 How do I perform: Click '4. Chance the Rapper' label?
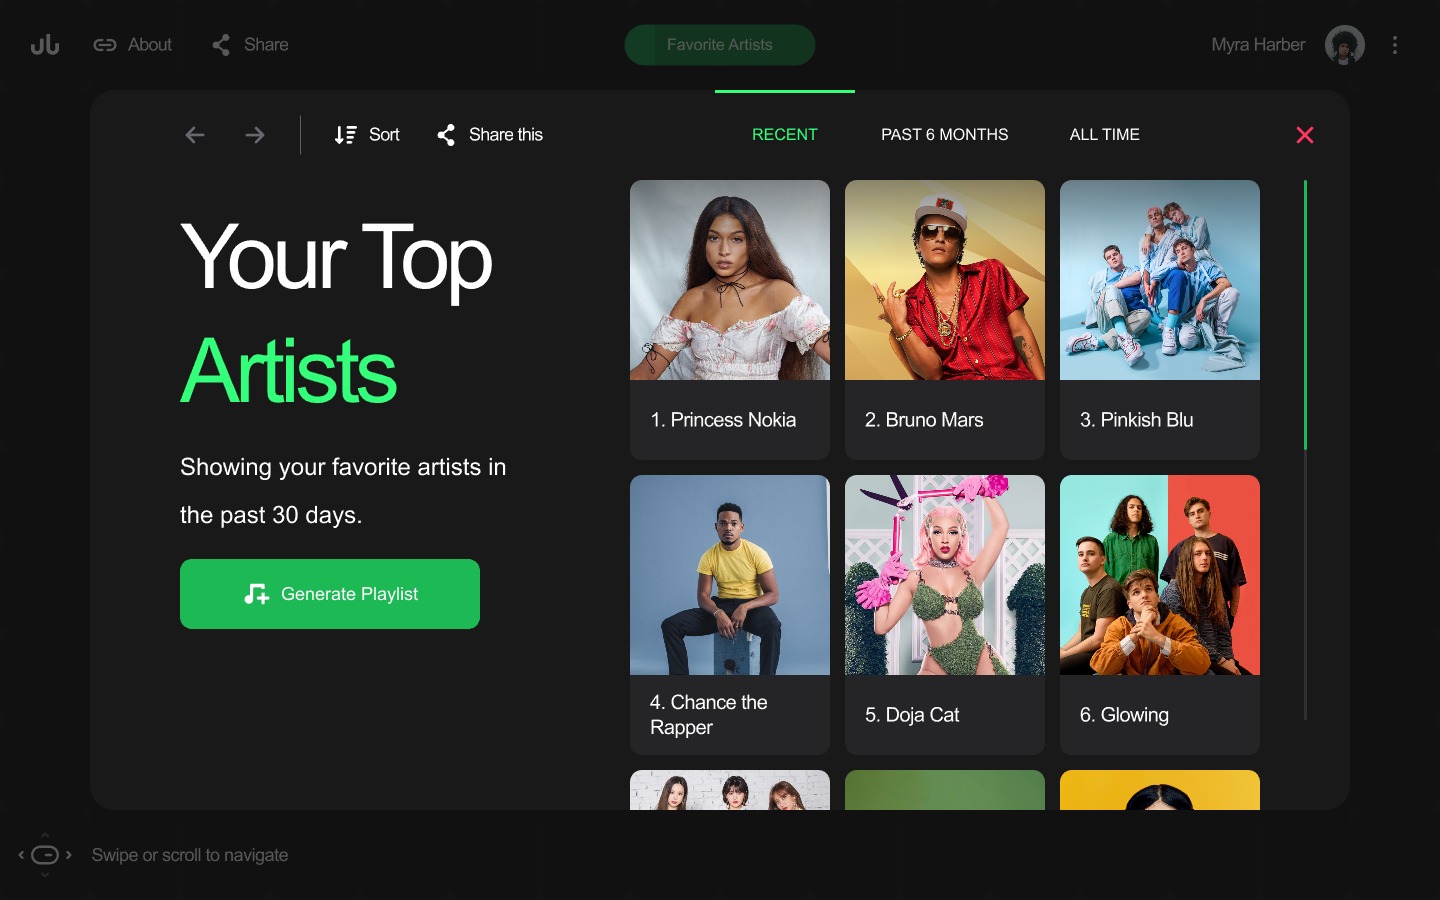coord(709,715)
